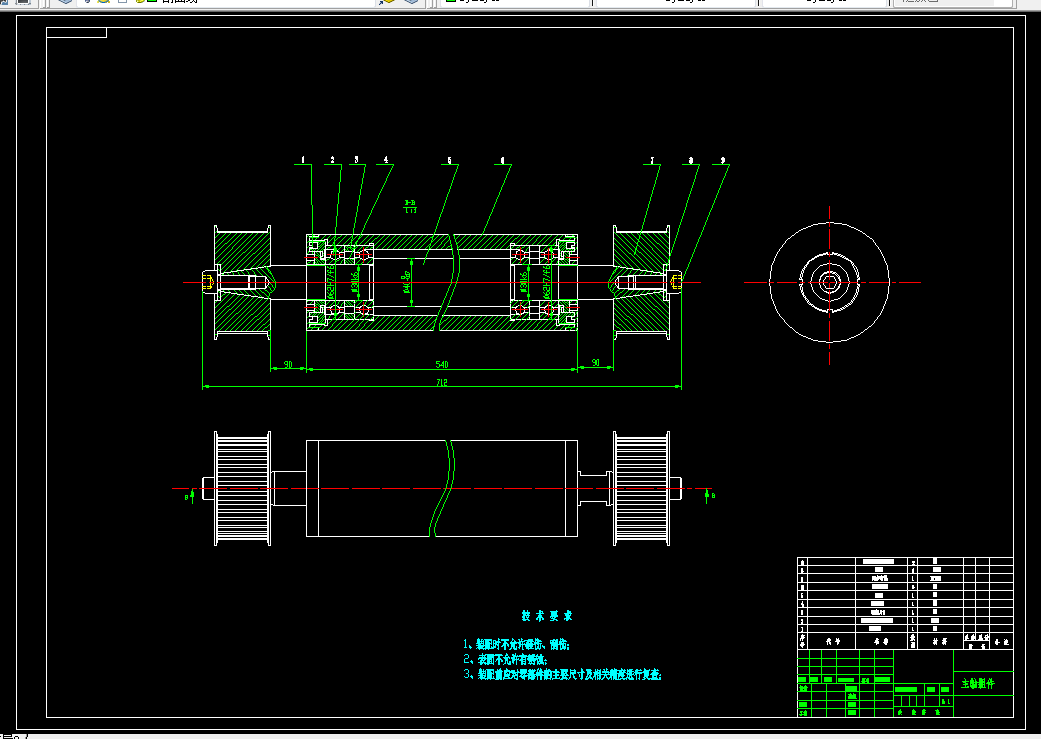This screenshot has height=739, width=1041.
Task: Select the cyan technical requirements heading
Action: [546, 616]
